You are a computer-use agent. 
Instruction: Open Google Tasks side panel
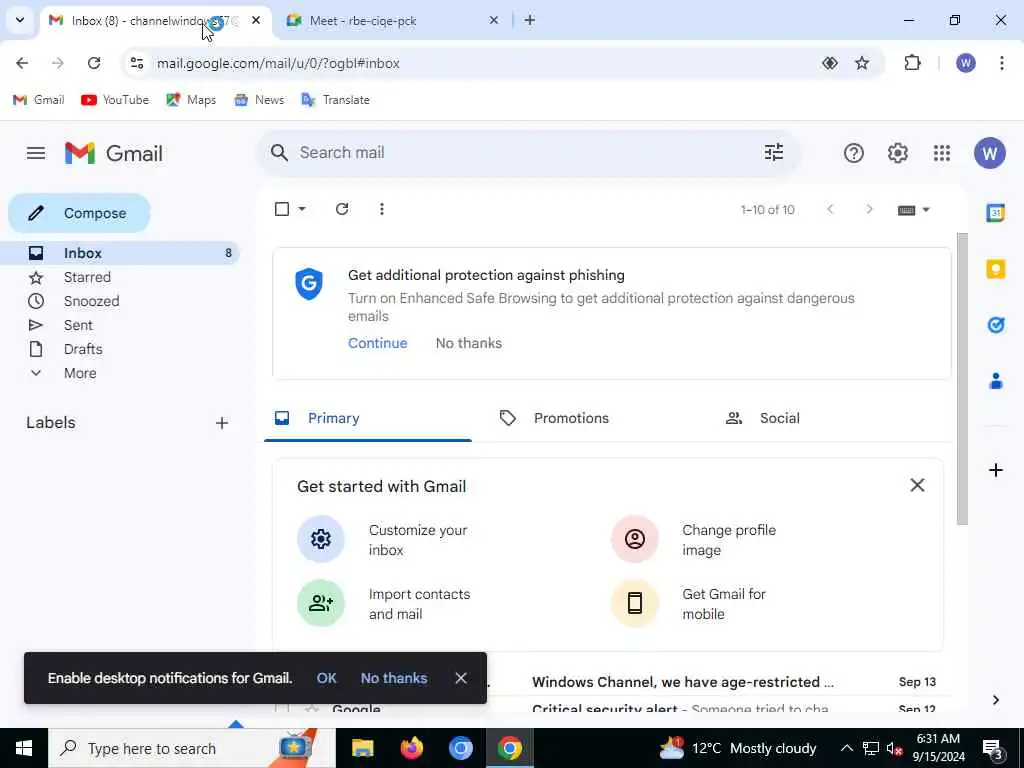click(x=995, y=325)
